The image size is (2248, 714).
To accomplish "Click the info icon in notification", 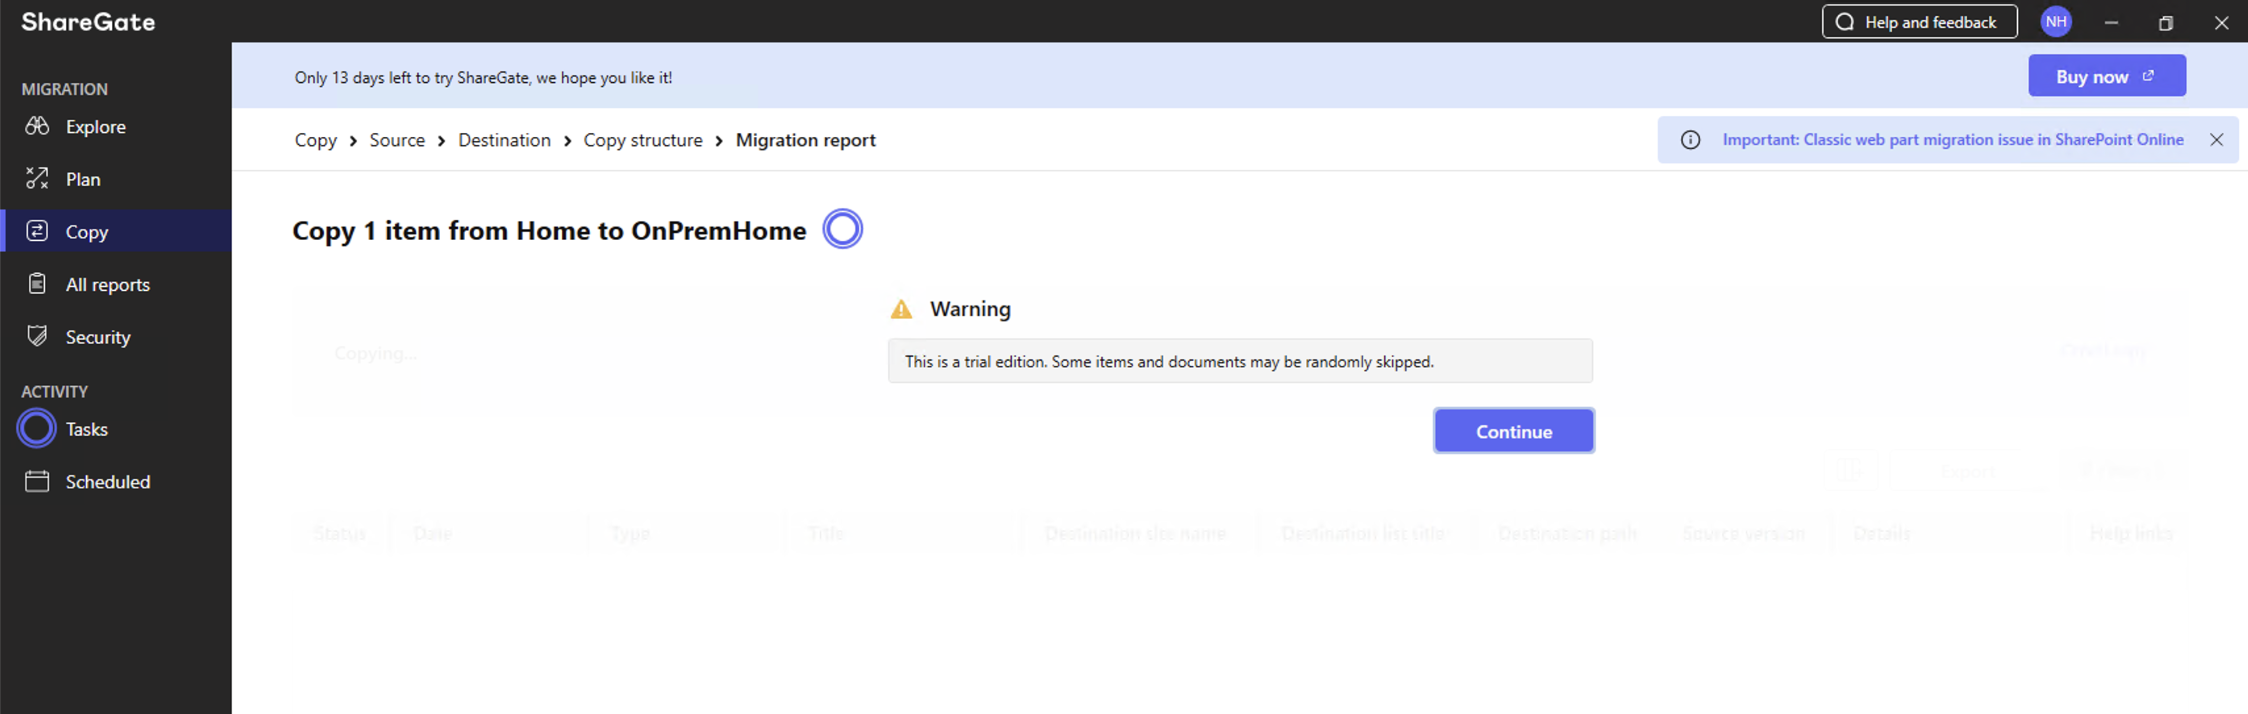I will 1690,140.
